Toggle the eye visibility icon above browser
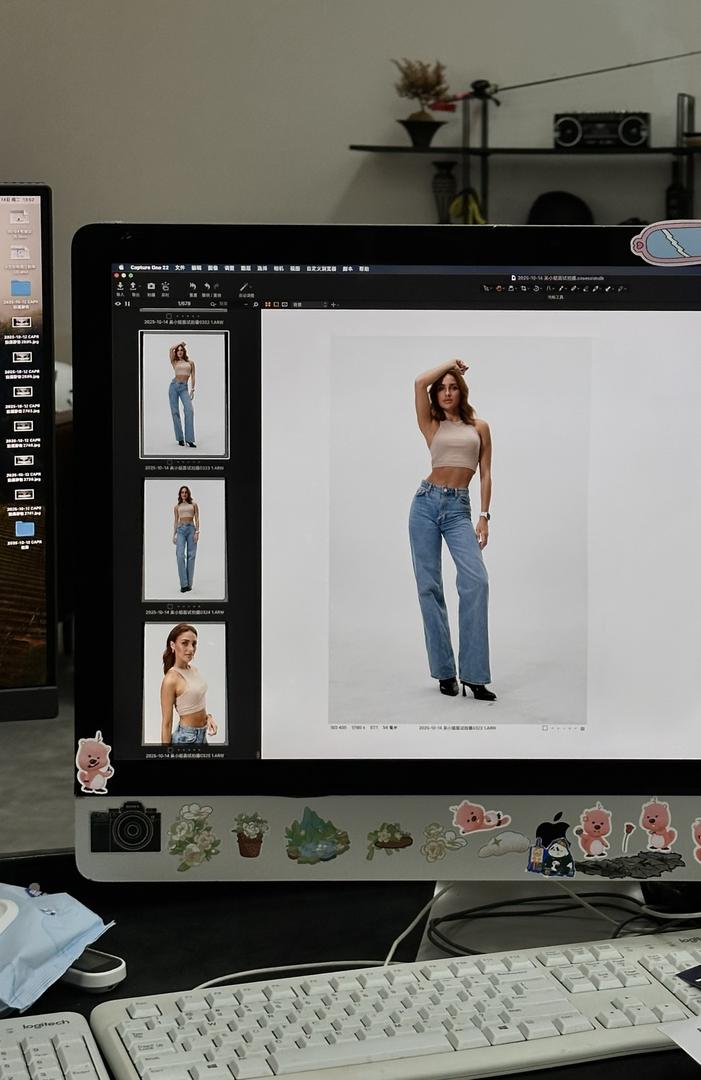 [118, 304]
